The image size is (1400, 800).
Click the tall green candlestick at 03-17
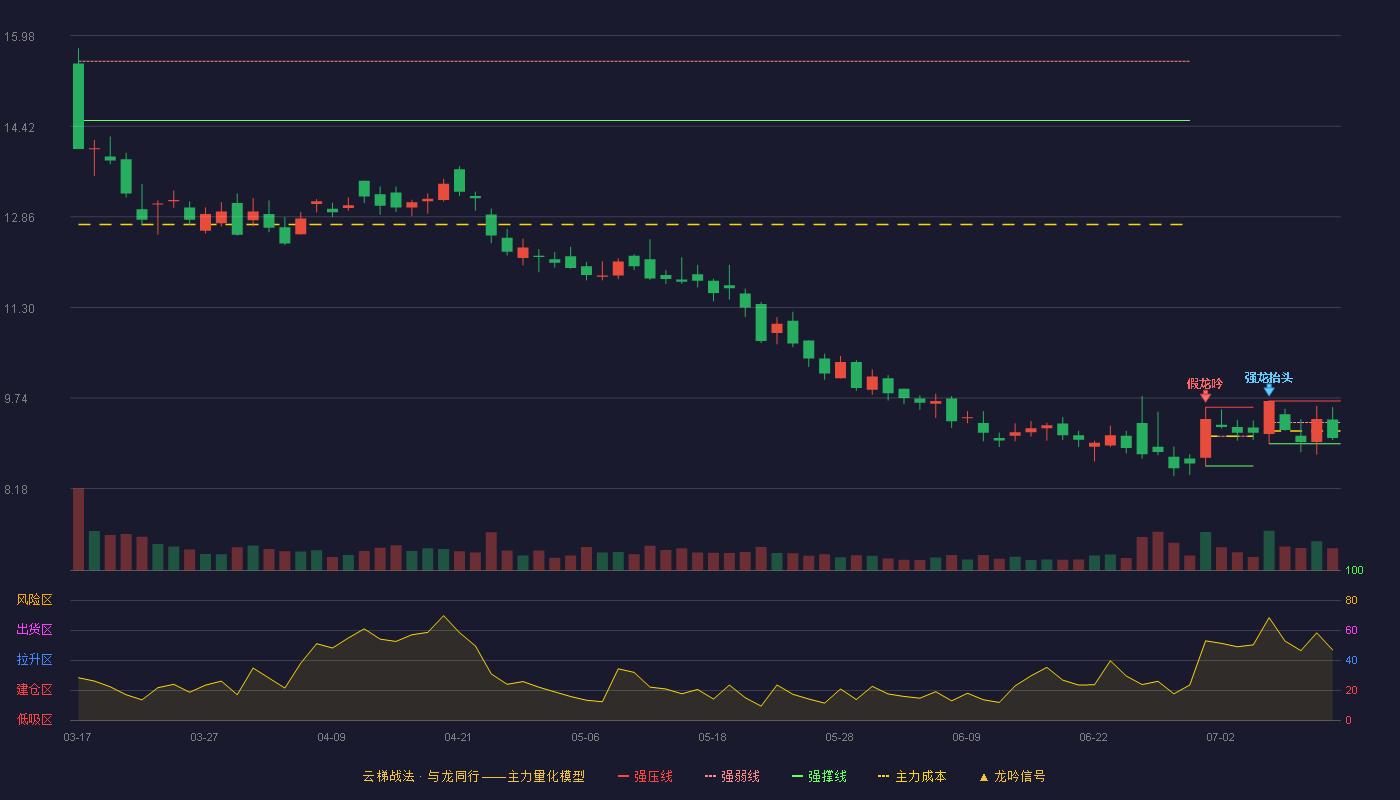(x=78, y=106)
